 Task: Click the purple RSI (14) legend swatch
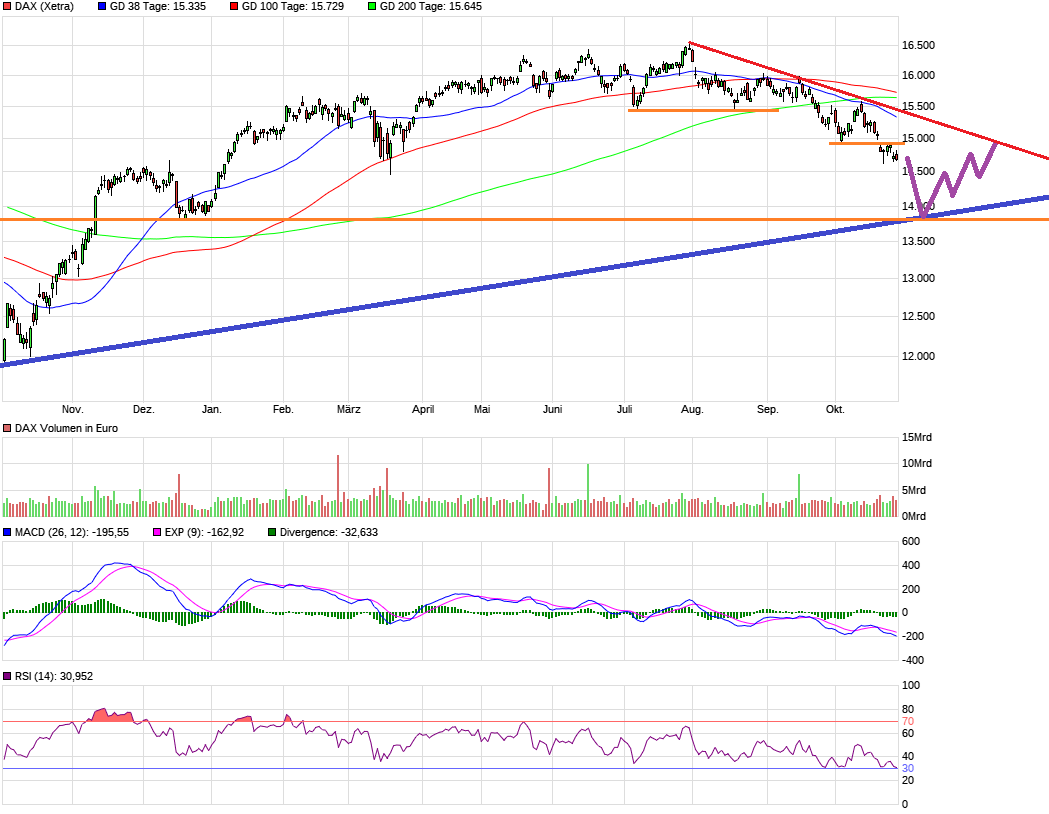pos(7,676)
